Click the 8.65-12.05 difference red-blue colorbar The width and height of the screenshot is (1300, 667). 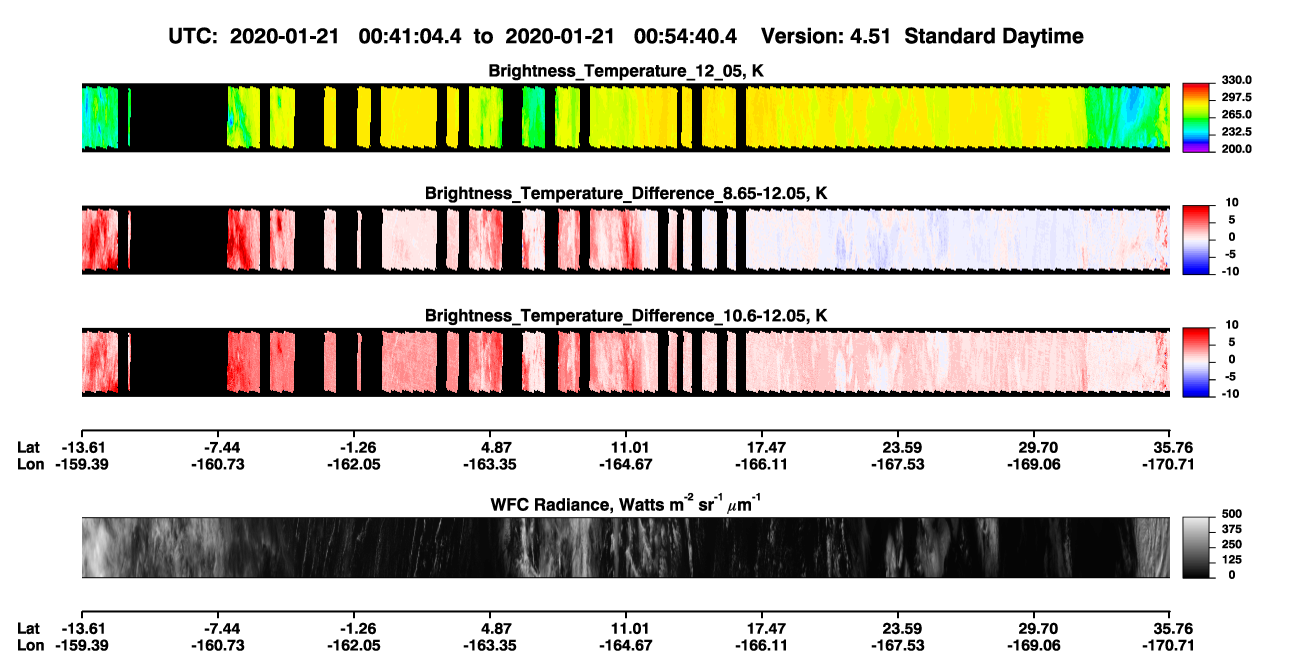[x=1196, y=238]
